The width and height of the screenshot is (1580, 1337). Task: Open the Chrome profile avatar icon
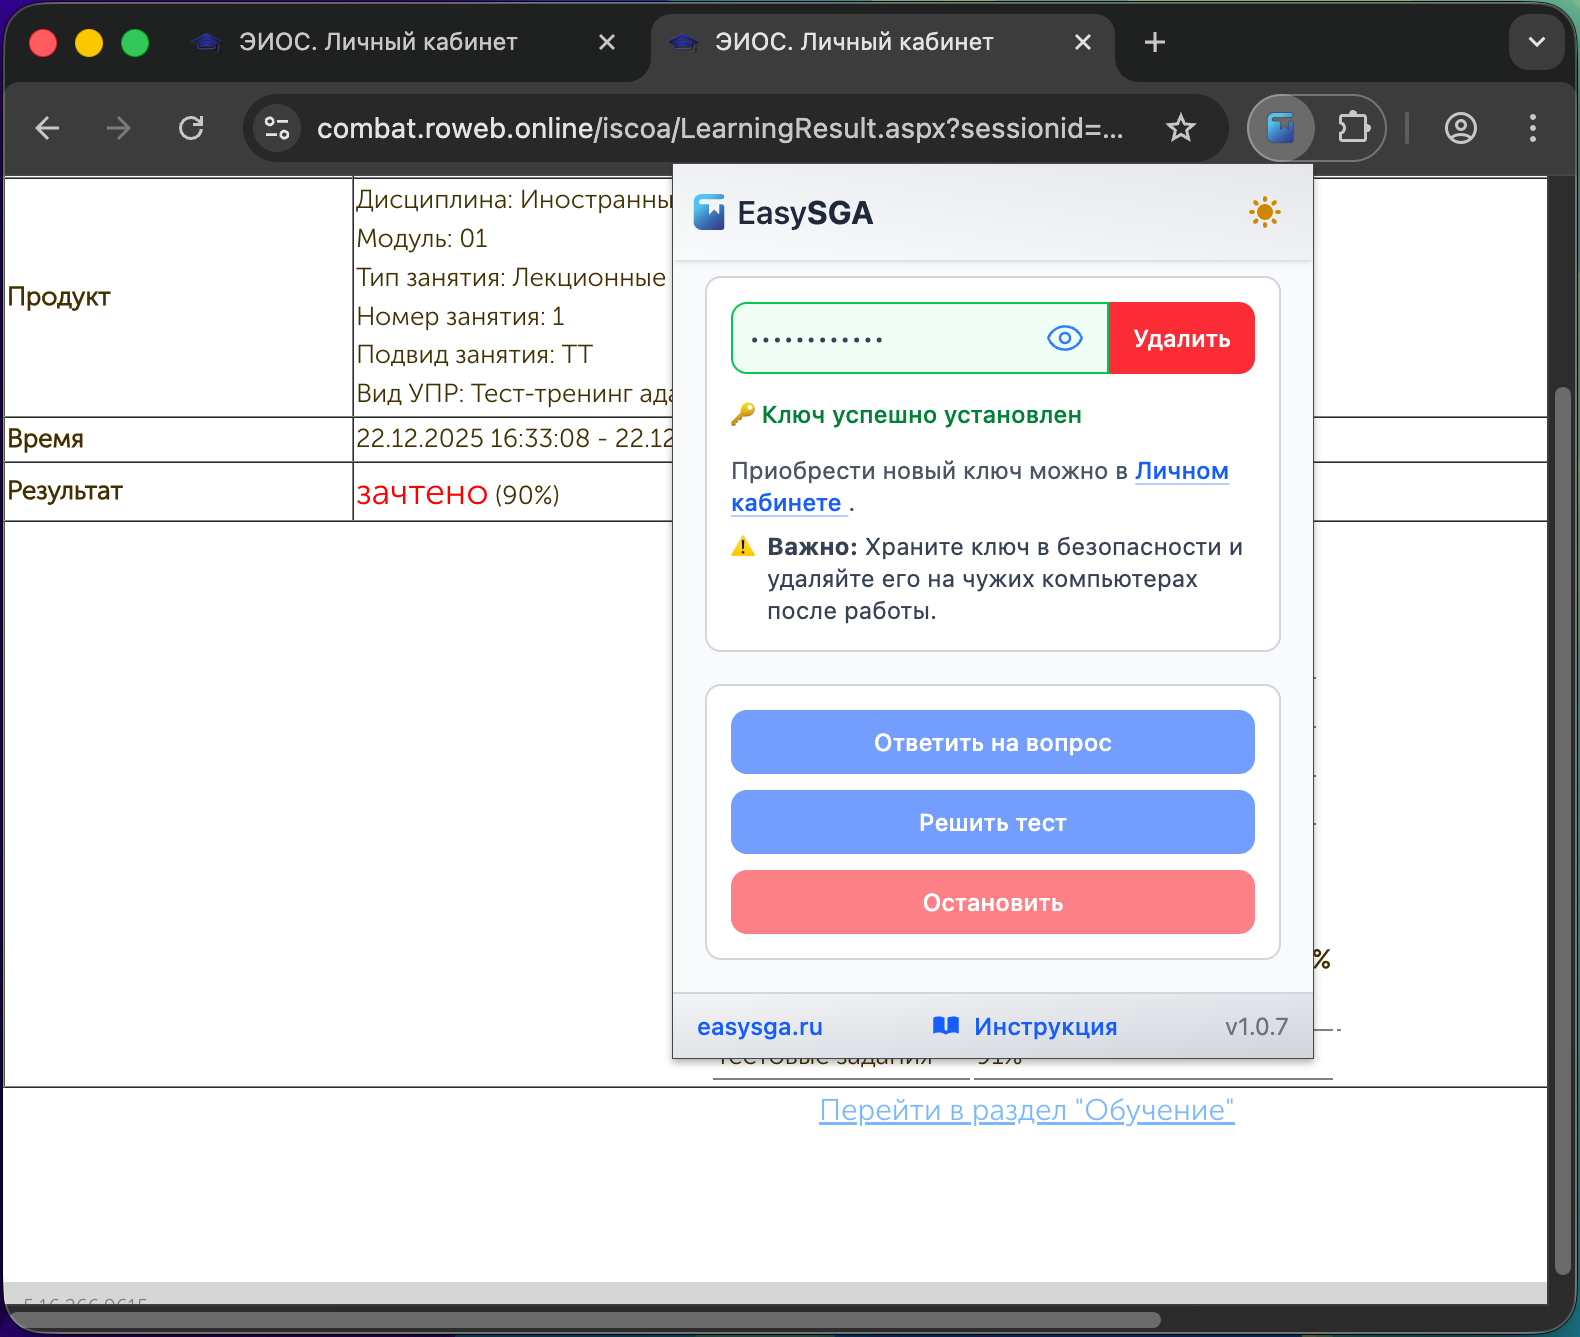point(1460,128)
